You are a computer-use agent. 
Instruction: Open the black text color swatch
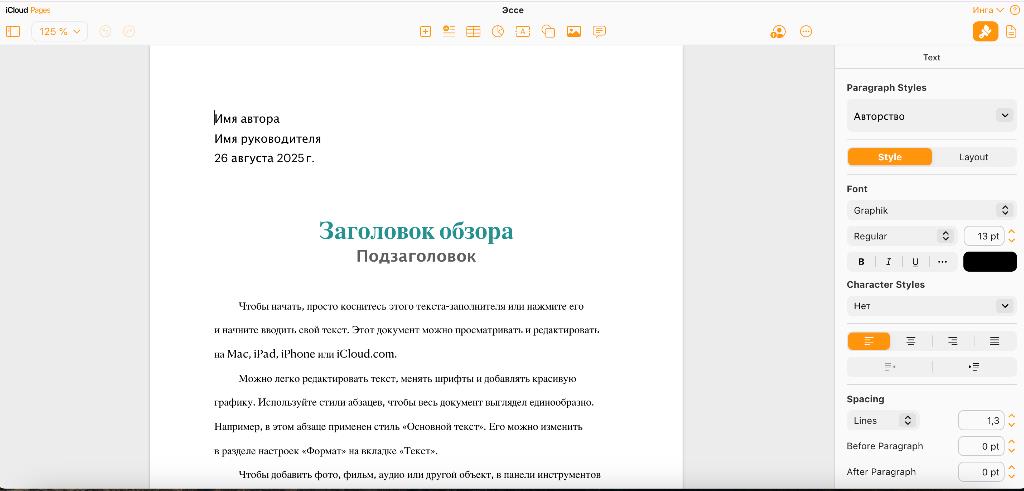pyautogui.click(x=990, y=262)
